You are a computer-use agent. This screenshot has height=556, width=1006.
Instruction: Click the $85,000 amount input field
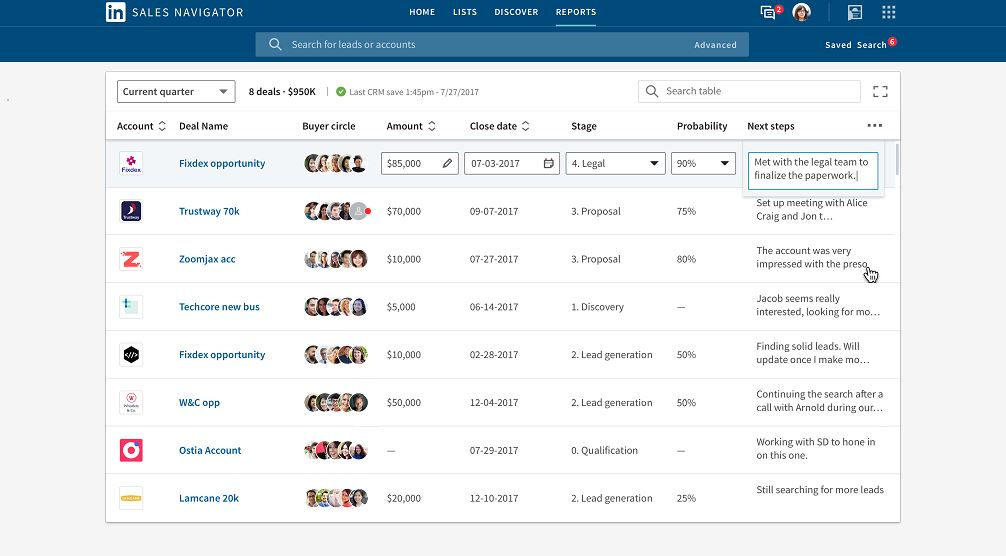tap(420, 164)
